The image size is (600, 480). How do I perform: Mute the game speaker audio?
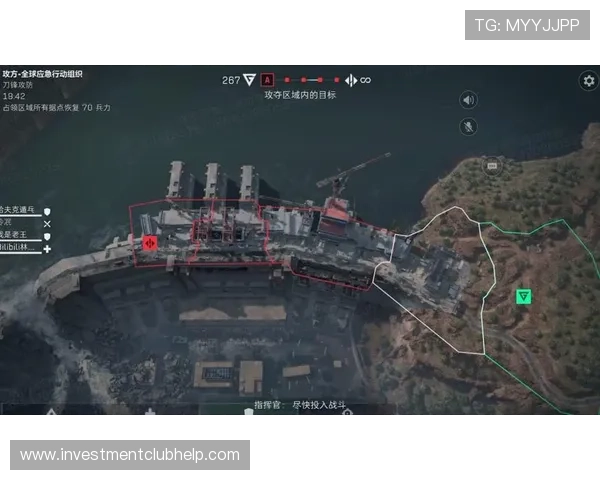tap(468, 100)
